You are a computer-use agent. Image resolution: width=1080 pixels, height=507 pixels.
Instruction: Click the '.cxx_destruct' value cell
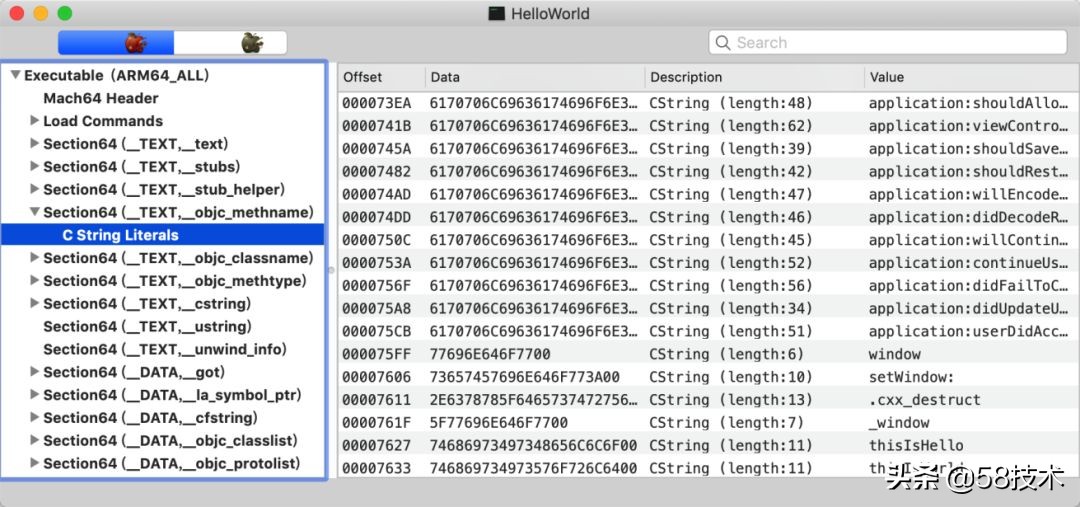pos(924,400)
